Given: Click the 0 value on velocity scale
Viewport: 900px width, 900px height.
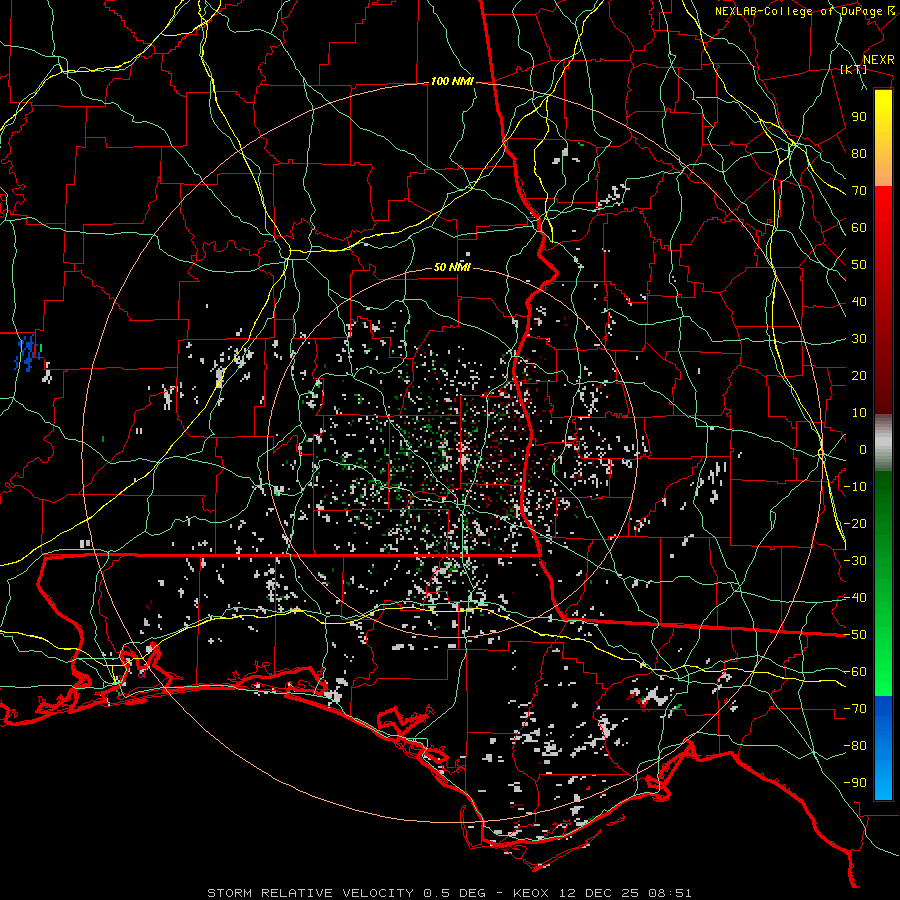Looking at the screenshot, I should coord(863,449).
